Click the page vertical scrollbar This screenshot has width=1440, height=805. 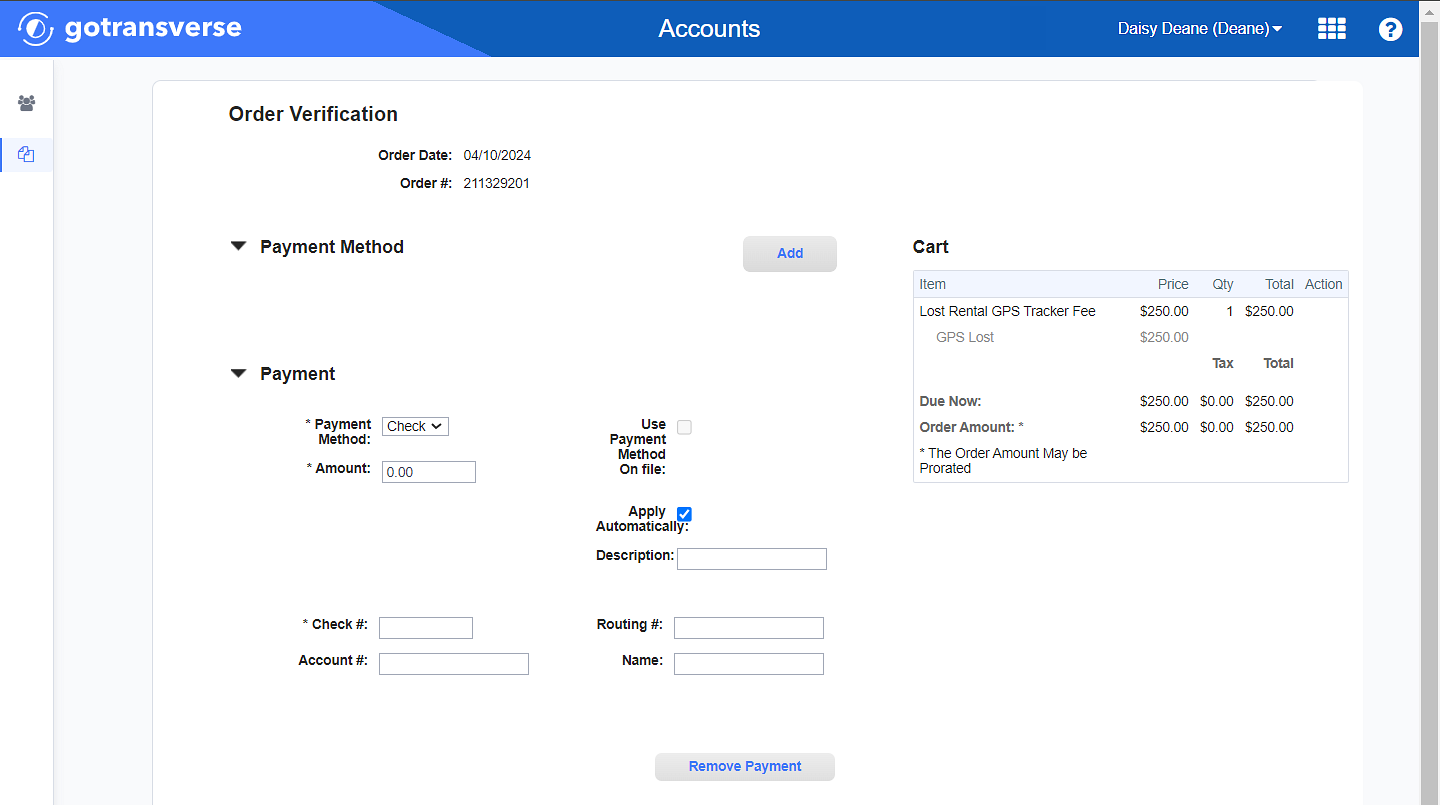pos(1430,402)
